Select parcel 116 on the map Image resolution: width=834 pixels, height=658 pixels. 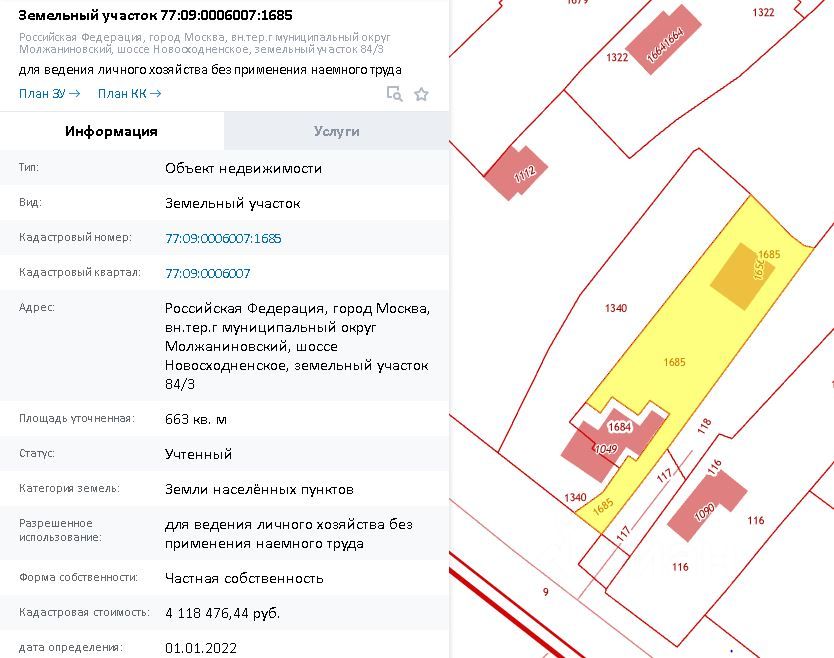pos(756,520)
